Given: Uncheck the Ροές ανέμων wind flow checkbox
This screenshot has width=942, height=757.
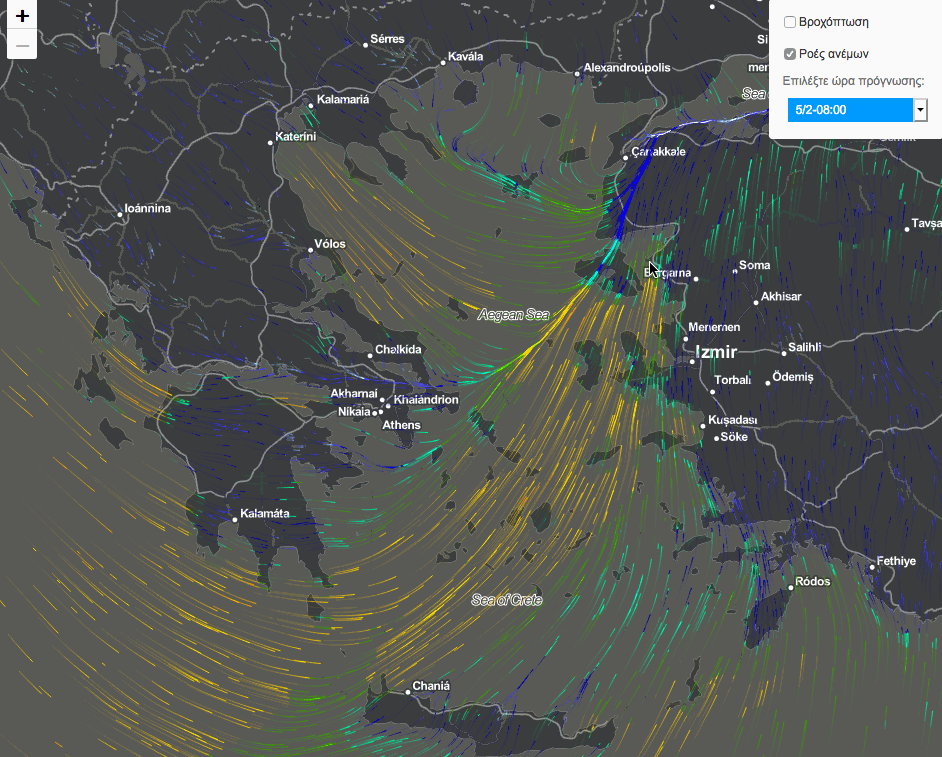Looking at the screenshot, I should point(790,54).
